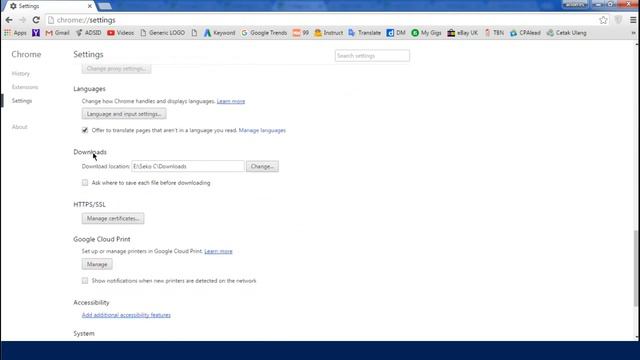Open Add additional accessibility features link

pos(126,315)
